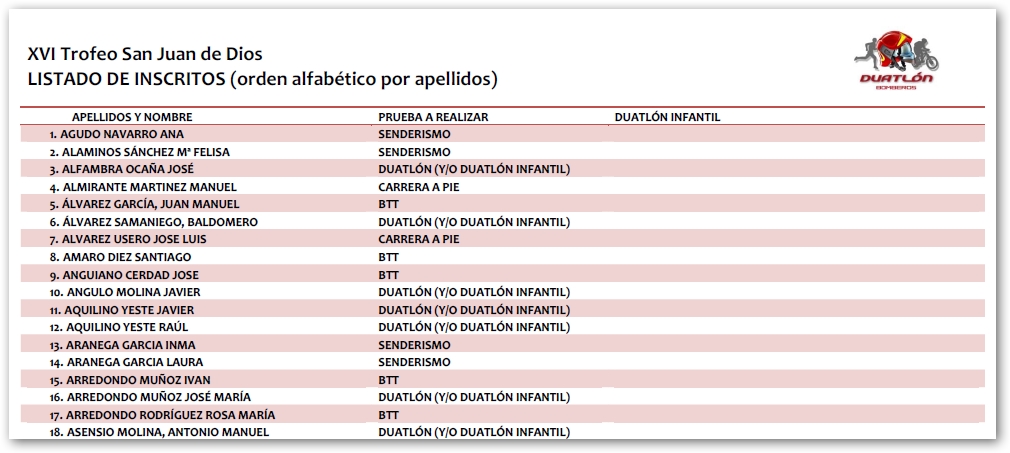Image resolution: width=1010 pixels, height=453 pixels.
Task: Click the PRUEBA A REALIZAR column header
Action: (433, 117)
